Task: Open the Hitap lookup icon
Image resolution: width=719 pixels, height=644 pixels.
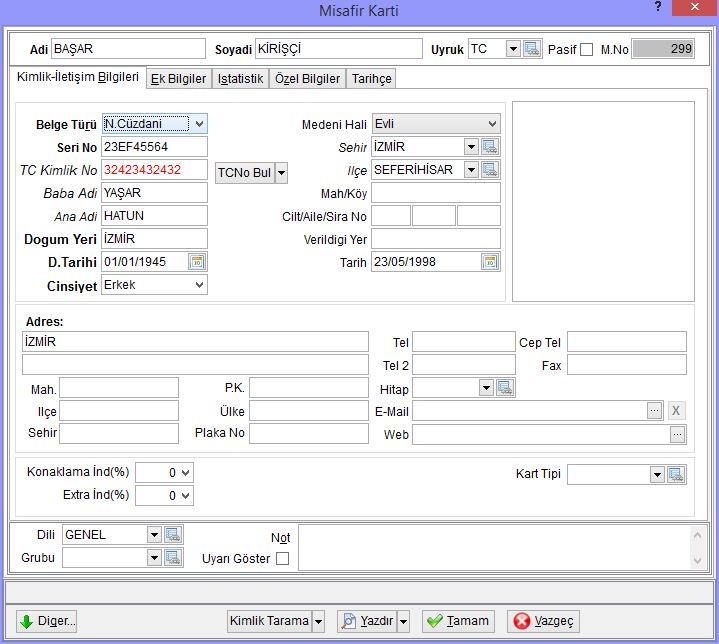Action: coord(505,388)
